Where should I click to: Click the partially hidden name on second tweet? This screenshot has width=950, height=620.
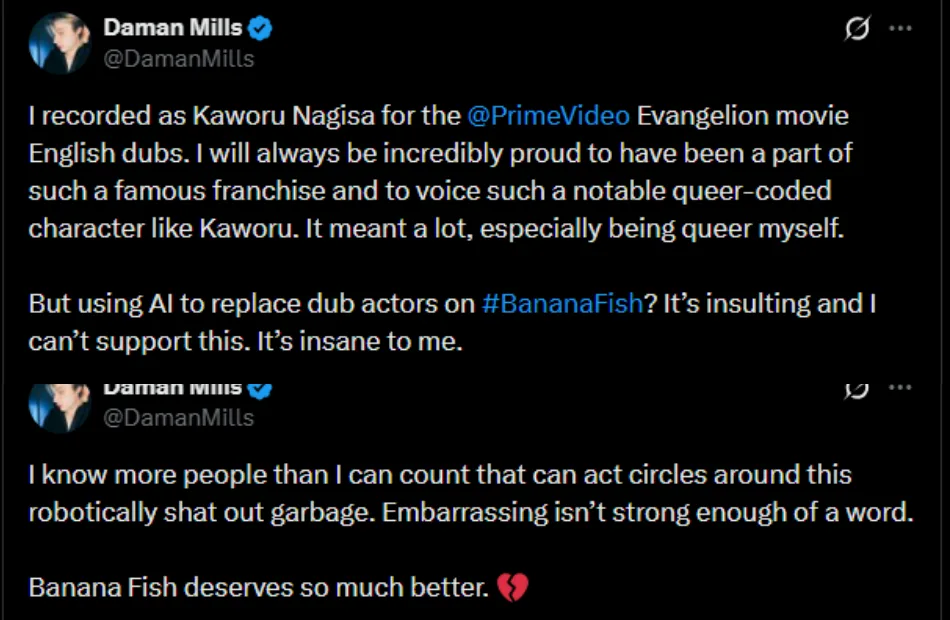(172, 388)
